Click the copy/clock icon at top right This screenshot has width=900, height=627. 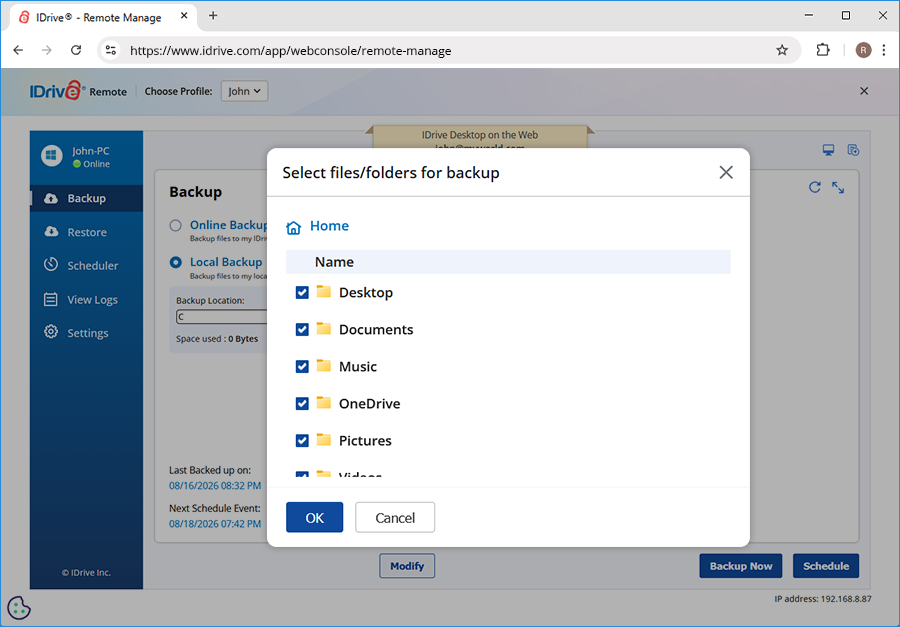point(854,150)
